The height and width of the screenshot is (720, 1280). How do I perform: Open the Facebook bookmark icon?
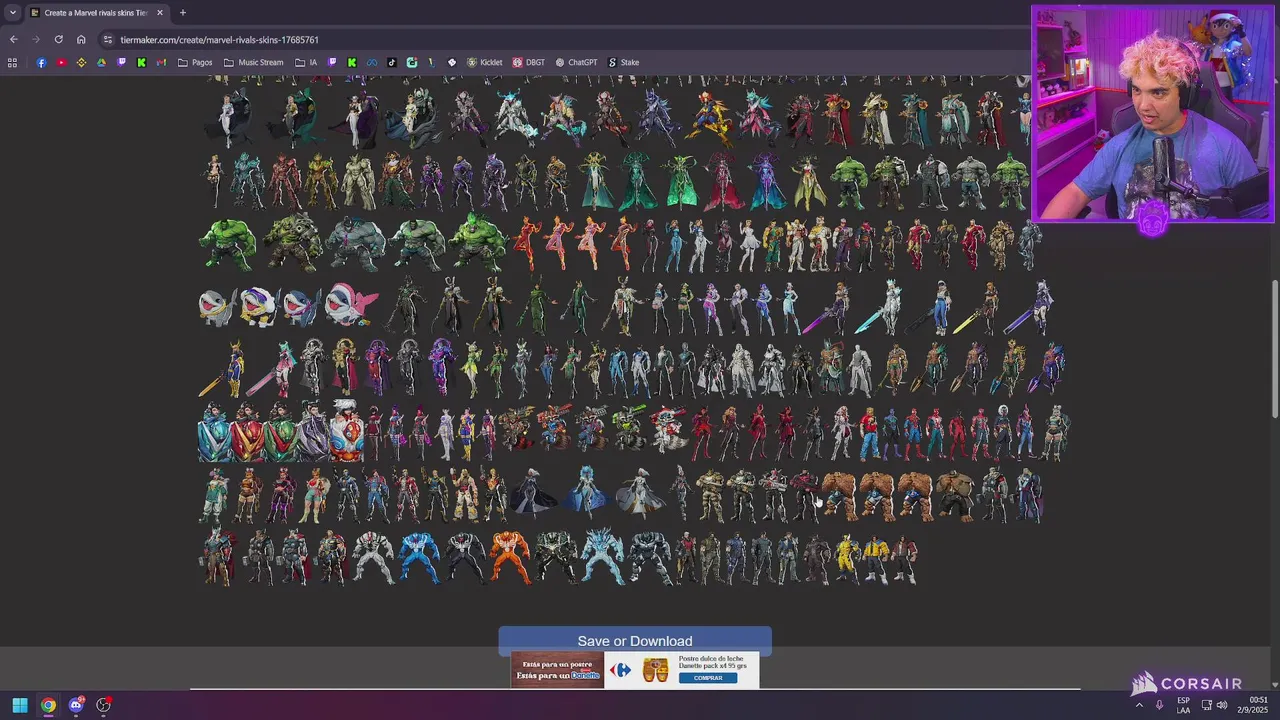pos(41,62)
